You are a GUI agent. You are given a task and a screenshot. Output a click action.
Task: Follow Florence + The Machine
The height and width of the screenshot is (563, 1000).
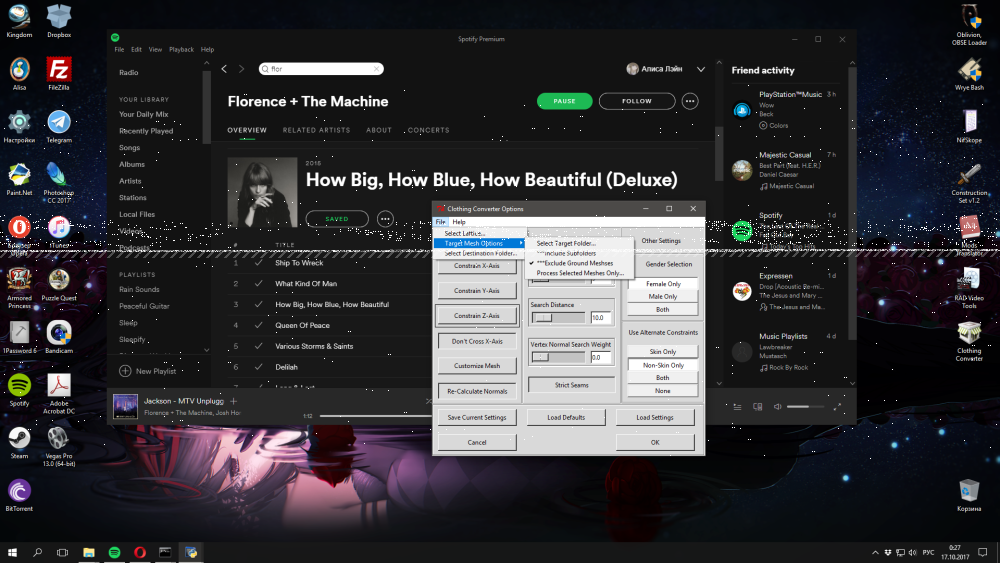[x=636, y=101]
